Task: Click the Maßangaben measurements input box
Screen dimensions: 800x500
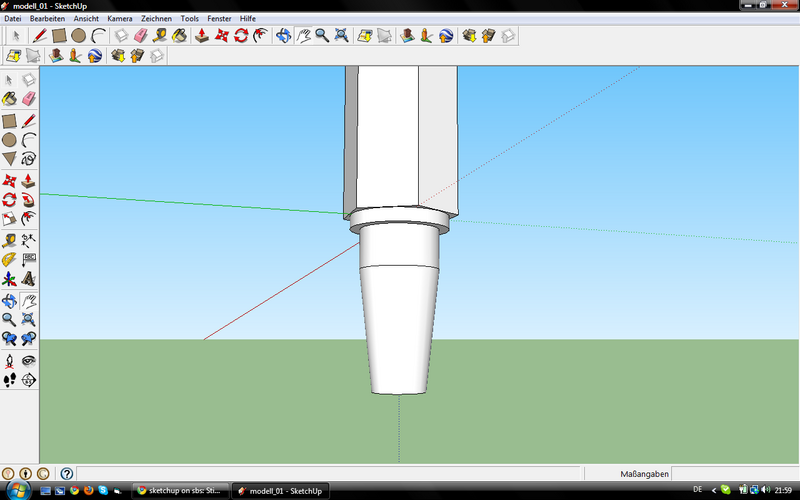Action: click(x=735, y=473)
